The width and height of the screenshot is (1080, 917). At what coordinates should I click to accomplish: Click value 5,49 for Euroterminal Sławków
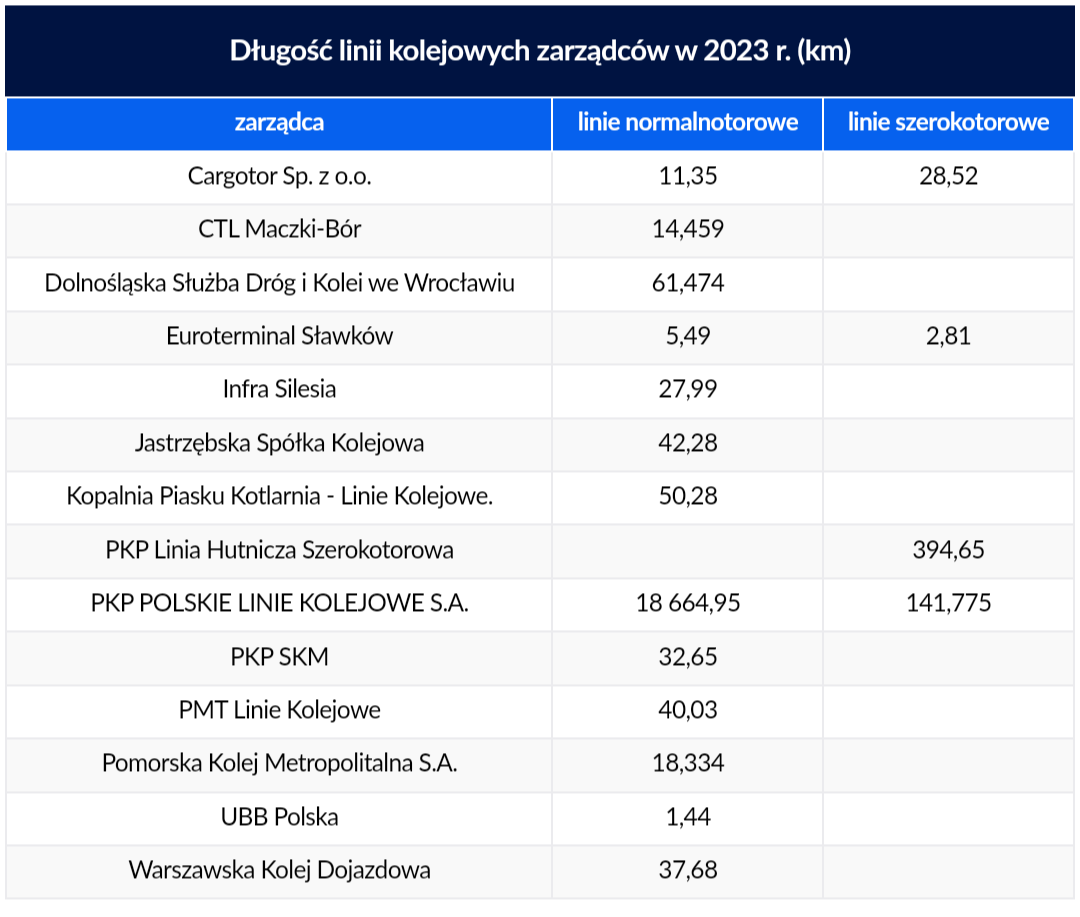(687, 336)
